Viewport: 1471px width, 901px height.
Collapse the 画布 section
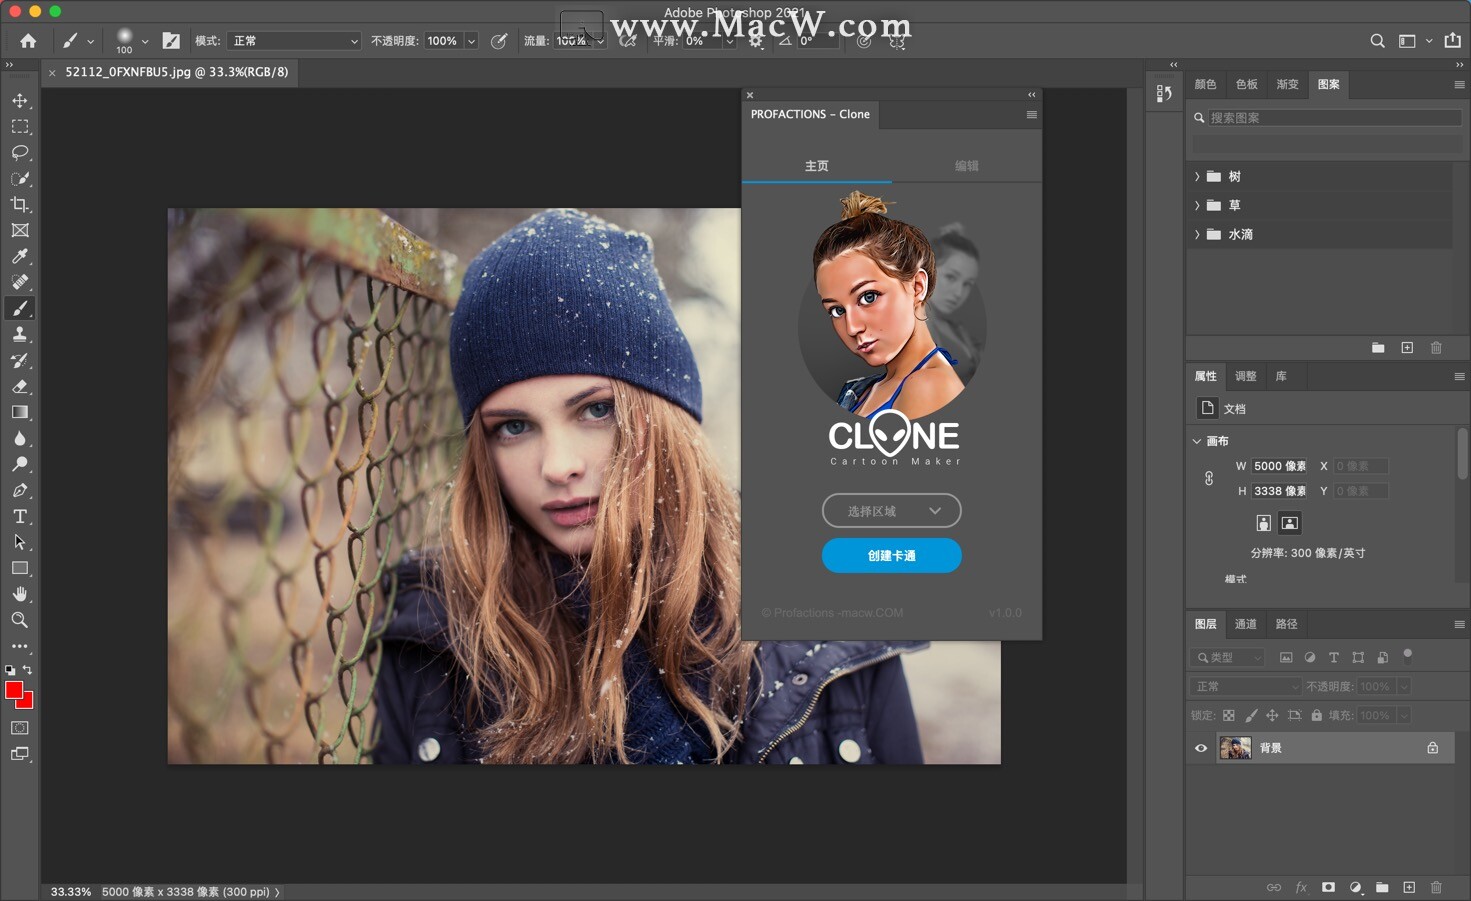click(x=1197, y=441)
